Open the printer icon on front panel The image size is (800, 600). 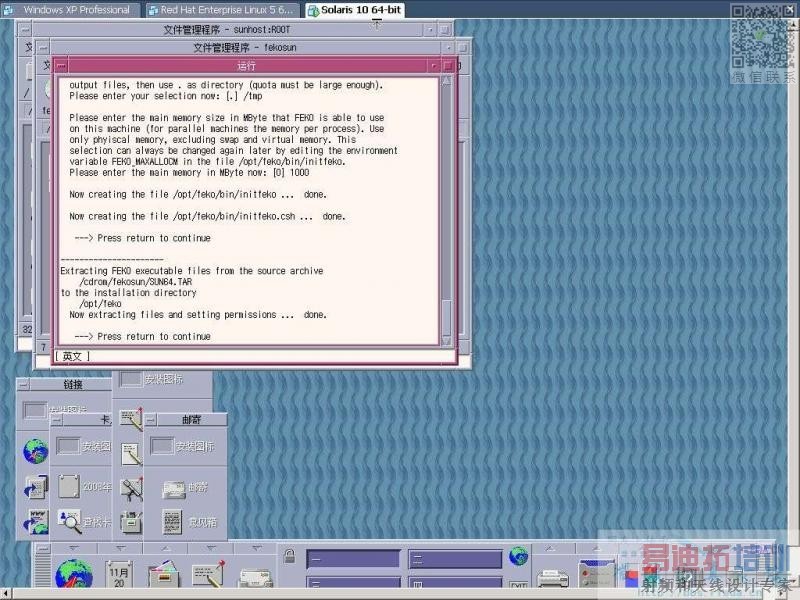(553, 579)
